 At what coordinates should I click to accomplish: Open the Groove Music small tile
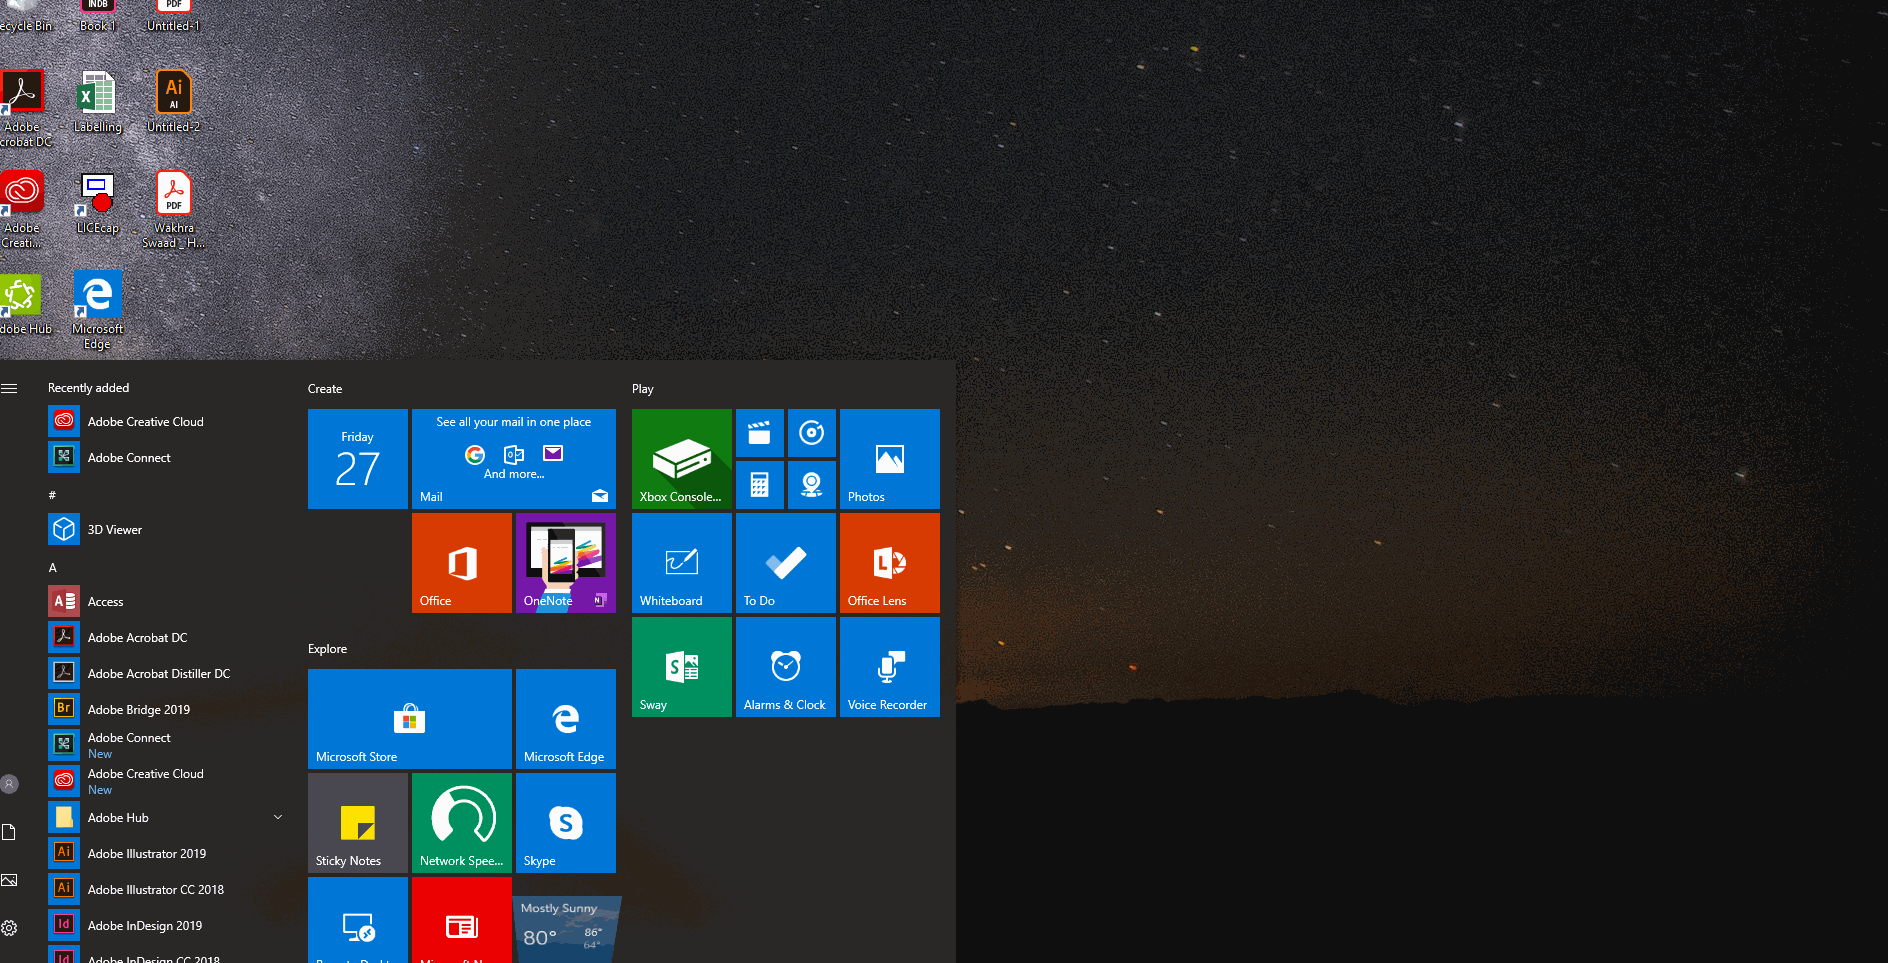click(811, 433)
